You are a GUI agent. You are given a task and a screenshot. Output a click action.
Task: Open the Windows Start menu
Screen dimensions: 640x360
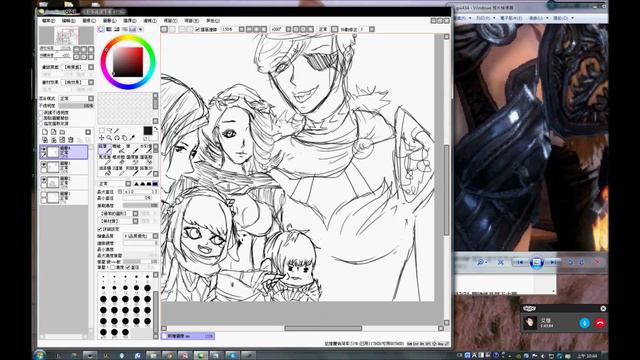pyautogui.click(x=40, y=355)
